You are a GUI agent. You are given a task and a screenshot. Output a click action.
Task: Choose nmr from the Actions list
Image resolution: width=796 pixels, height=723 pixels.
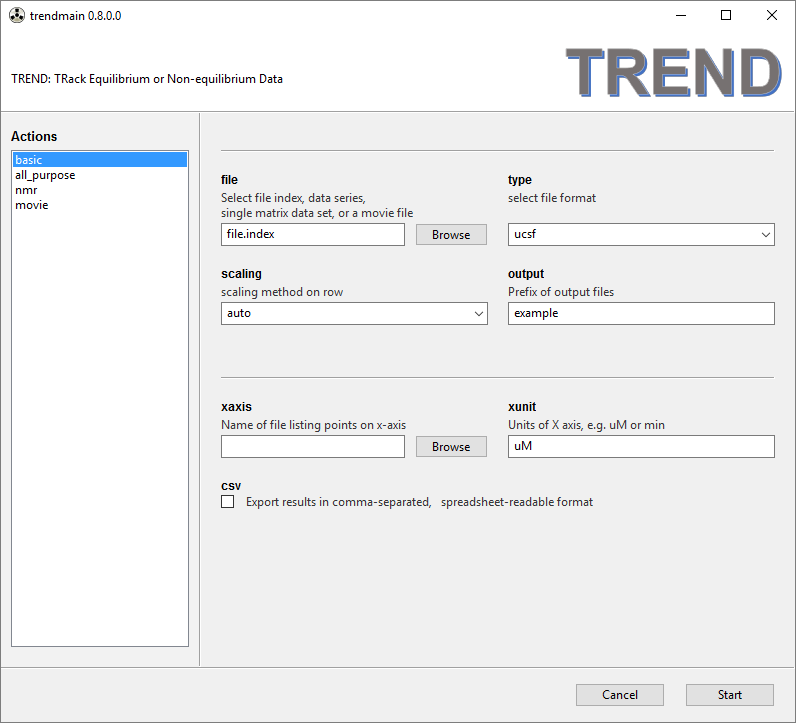(26, 190)
